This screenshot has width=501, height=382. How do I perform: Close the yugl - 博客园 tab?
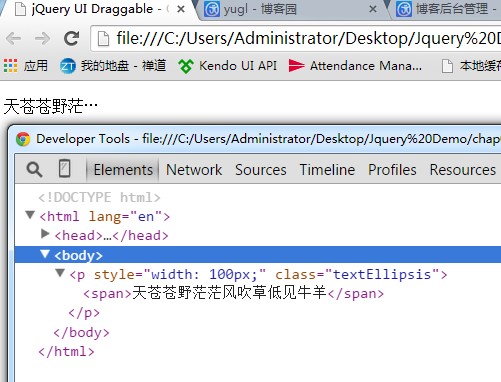(373, 9)
